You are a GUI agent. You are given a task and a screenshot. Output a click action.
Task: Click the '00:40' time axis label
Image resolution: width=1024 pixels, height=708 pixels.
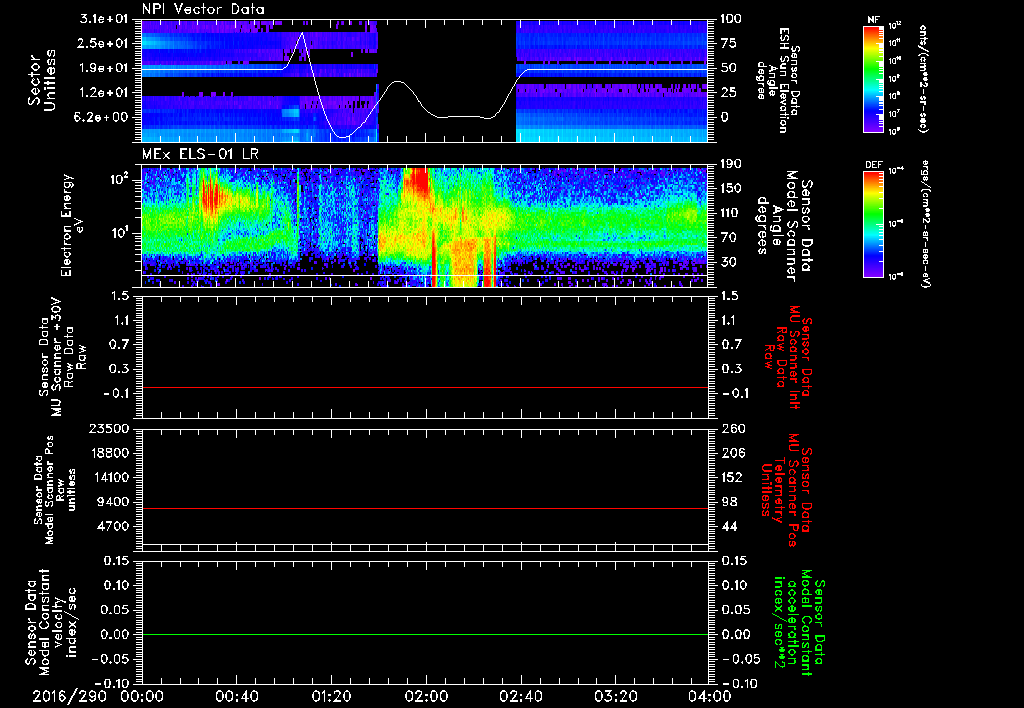[x=236, y=697]
